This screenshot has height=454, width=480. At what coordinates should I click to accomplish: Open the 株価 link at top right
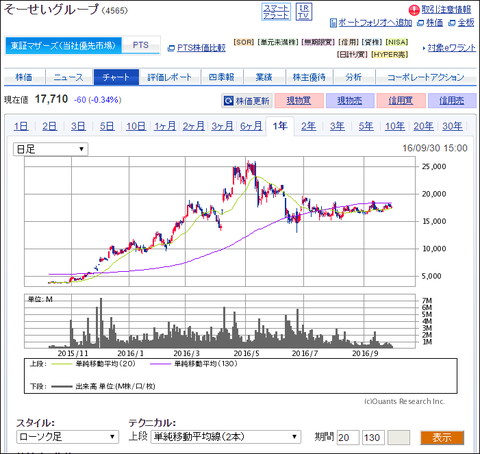pyautogui.click(x=434, y=23)
